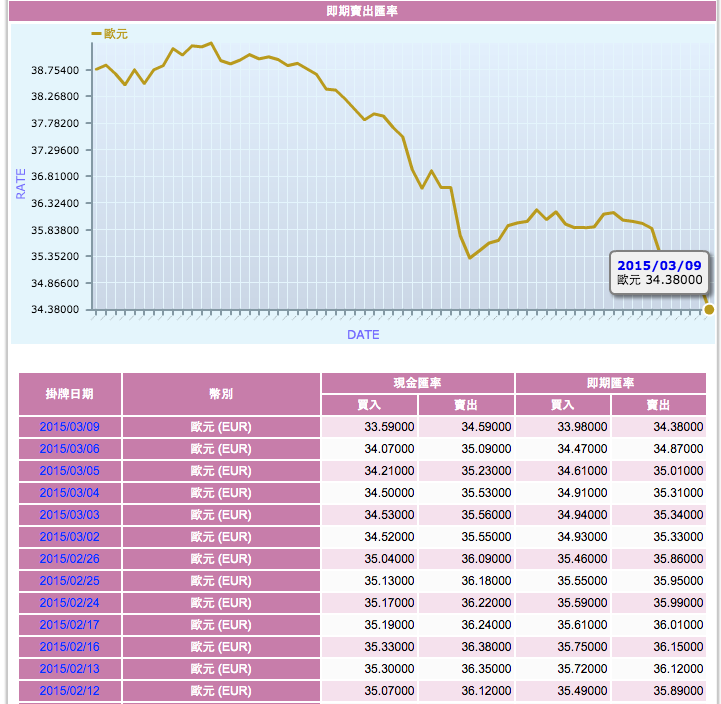Click the 36.15000 spot selling cell
The image size is (721, 704).
click(x=658, y=647)
